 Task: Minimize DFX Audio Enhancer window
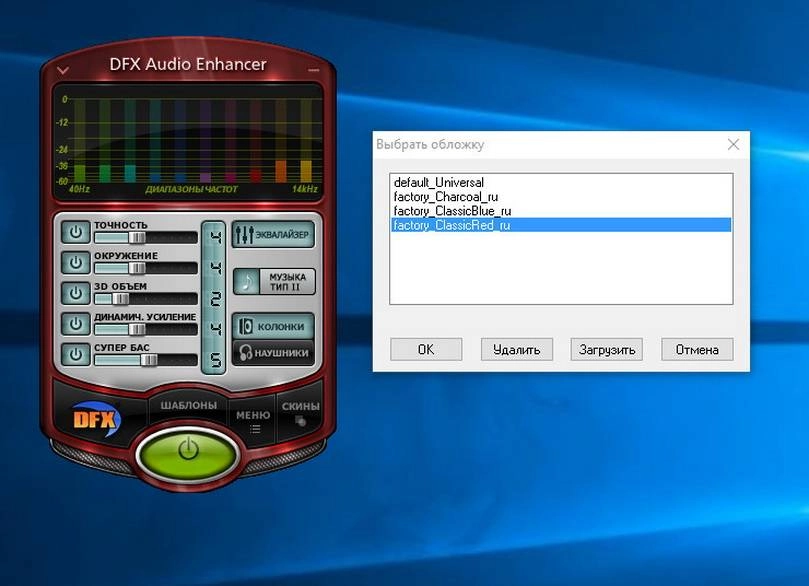[313, 70]
